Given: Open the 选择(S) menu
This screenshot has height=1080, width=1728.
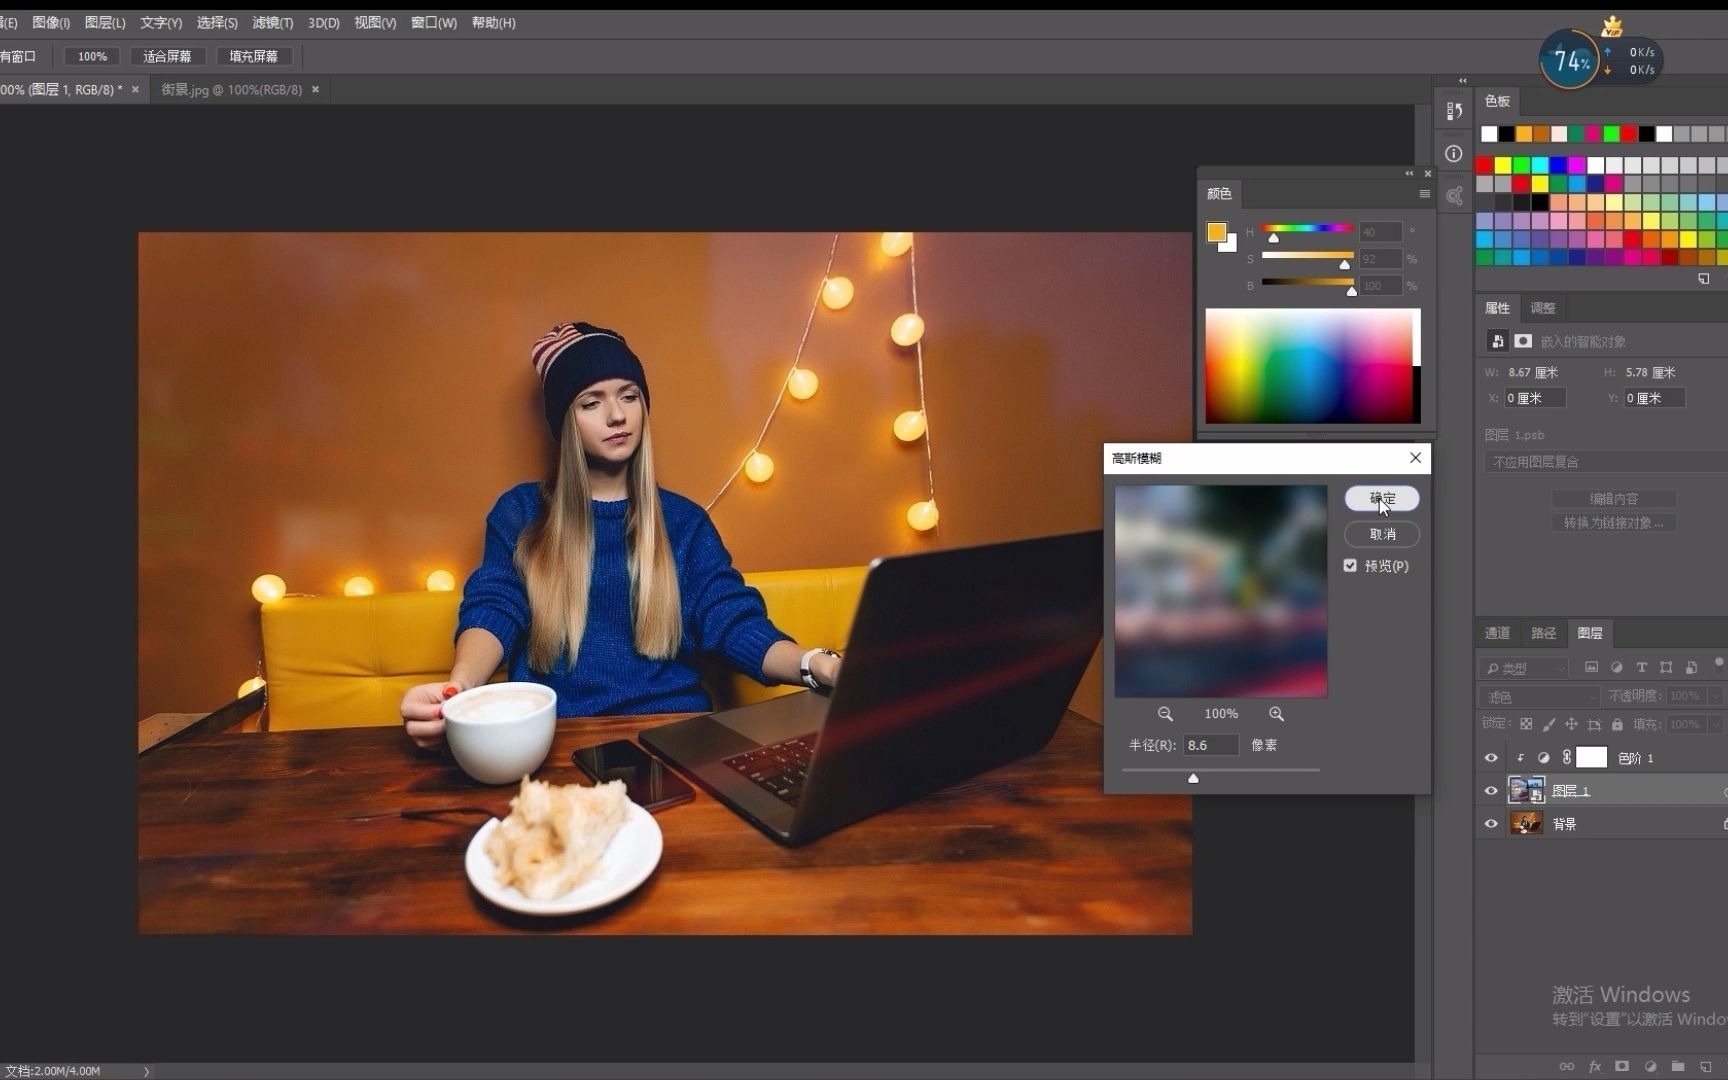Looking at the screenshot, I should click(x=217, y=22).
